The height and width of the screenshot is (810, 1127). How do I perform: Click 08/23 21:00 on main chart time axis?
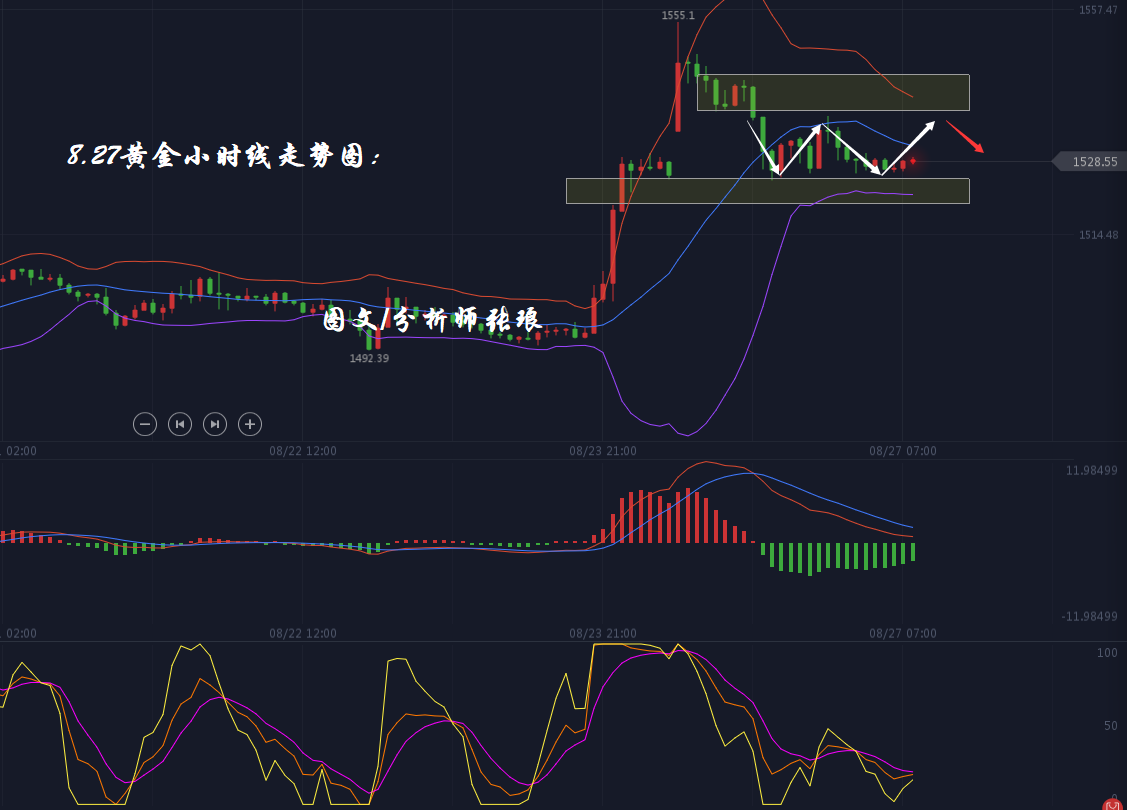tap(603, 451)
